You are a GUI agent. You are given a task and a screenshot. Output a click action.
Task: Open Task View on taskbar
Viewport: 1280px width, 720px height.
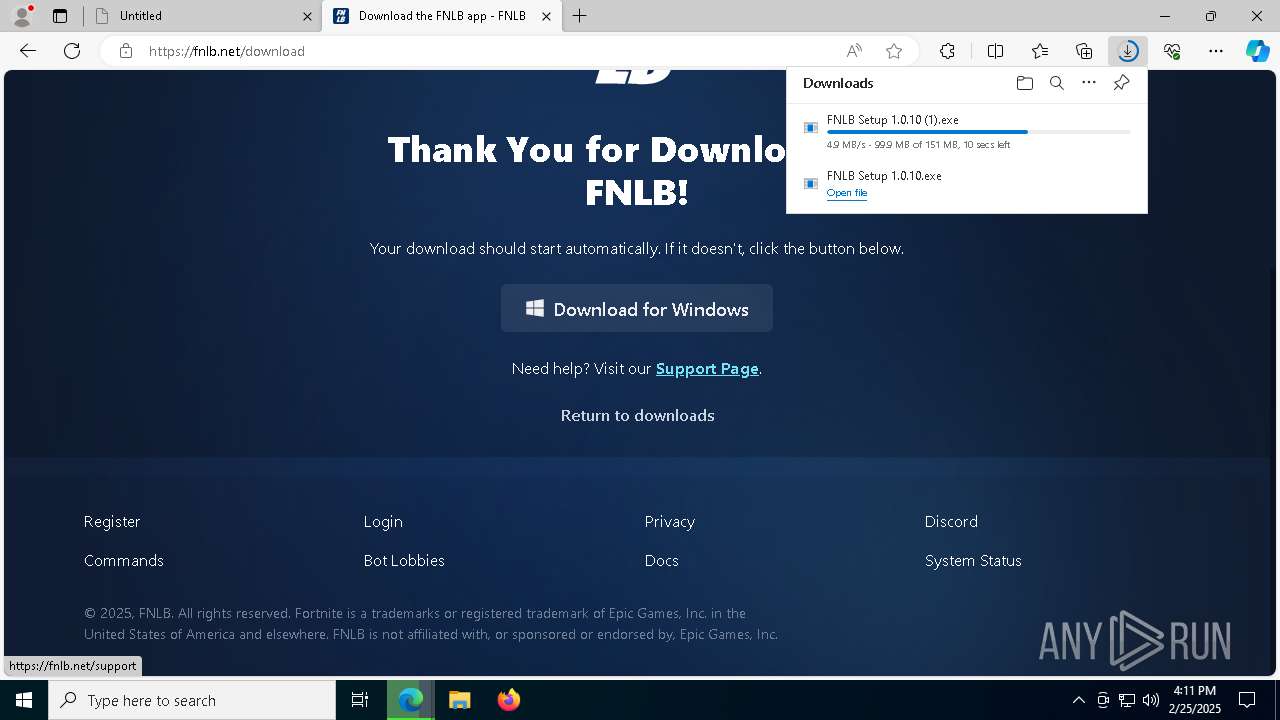360,700
